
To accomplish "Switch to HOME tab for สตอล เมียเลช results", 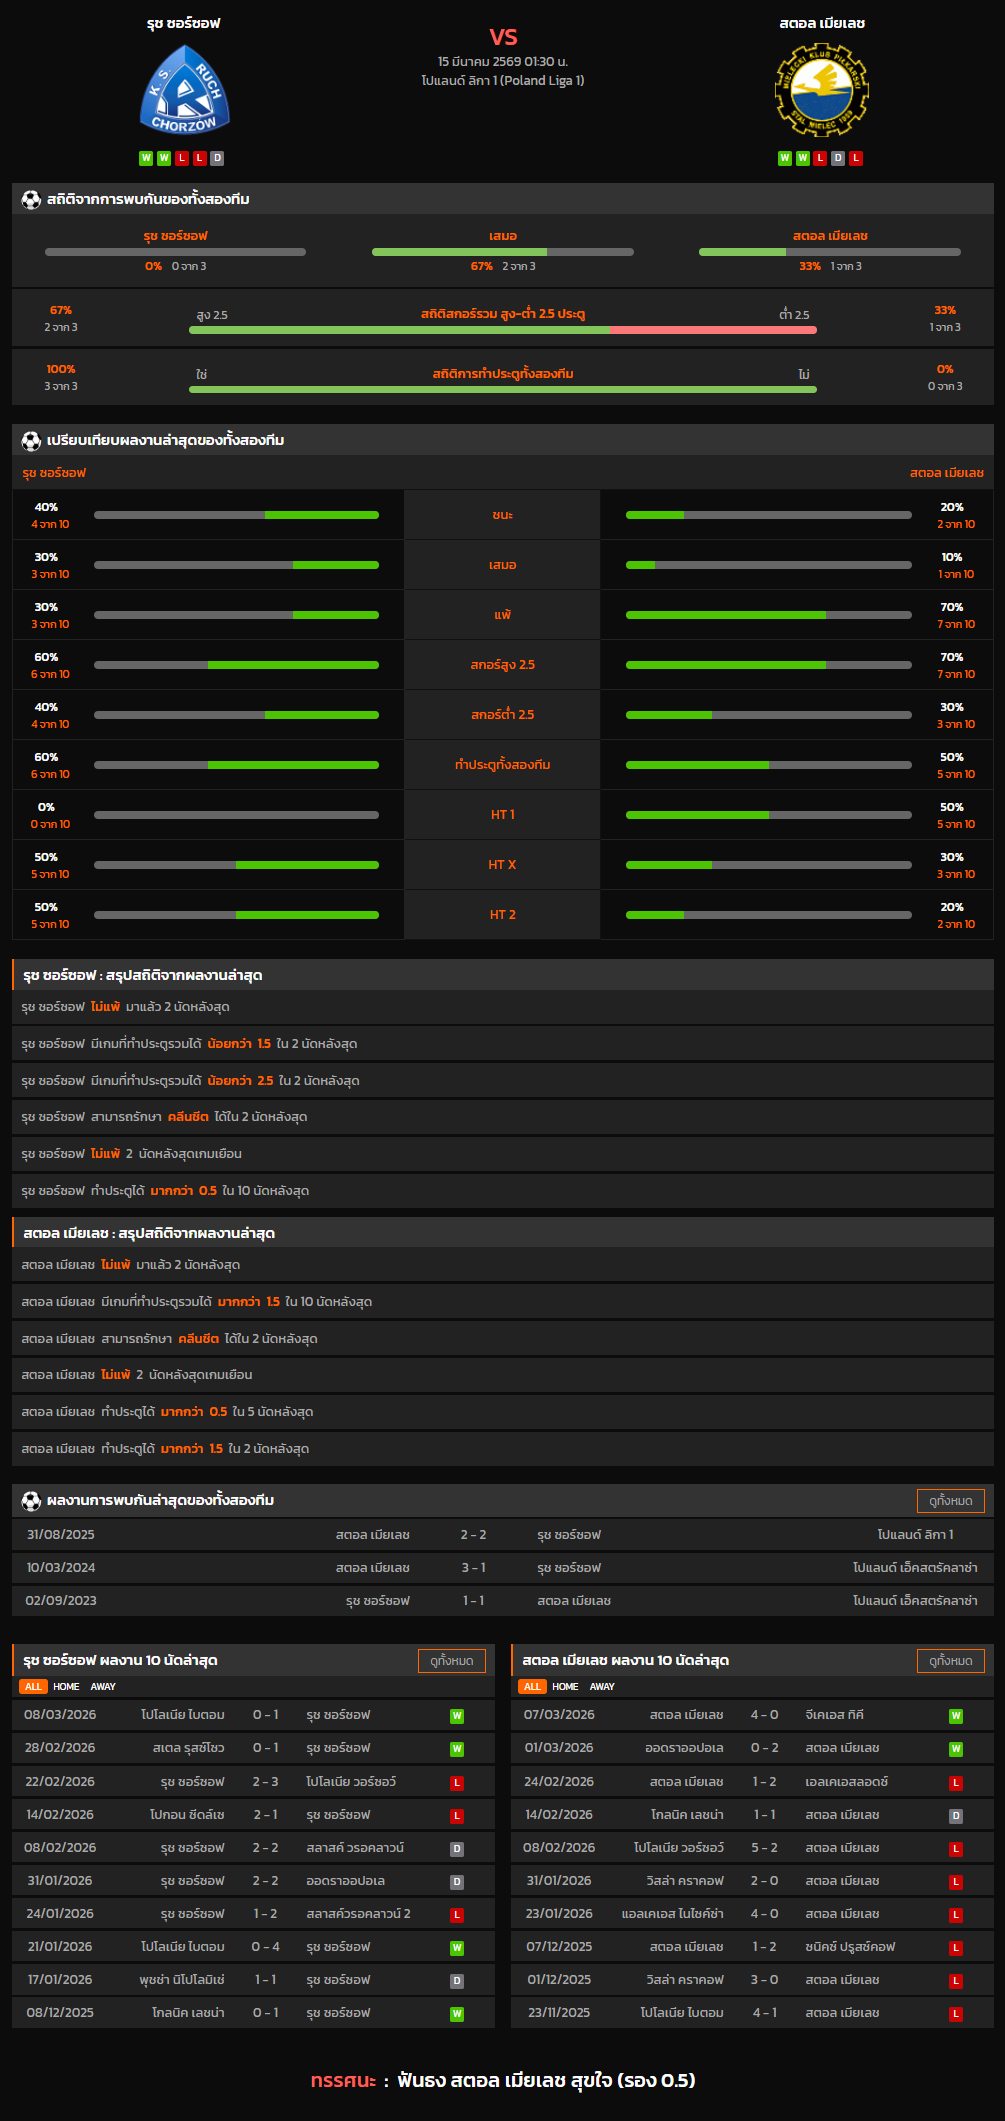I will (x=565, y=1686).
